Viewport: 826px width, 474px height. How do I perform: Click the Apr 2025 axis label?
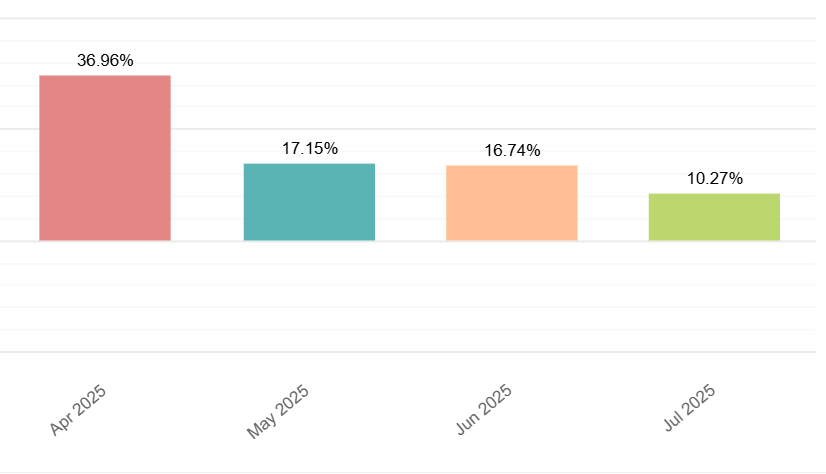[x=78, y=410]
